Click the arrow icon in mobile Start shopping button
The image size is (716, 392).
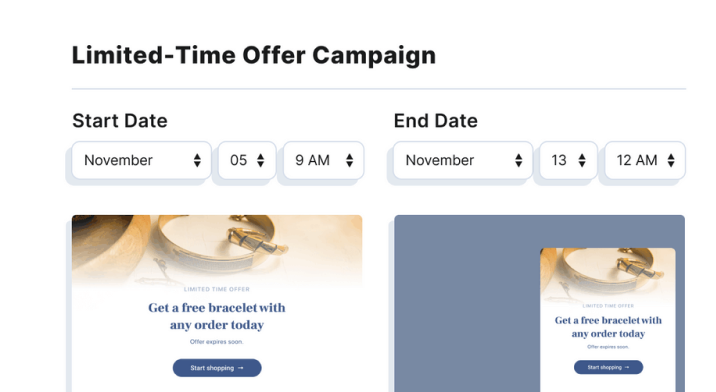coord(626,367)
